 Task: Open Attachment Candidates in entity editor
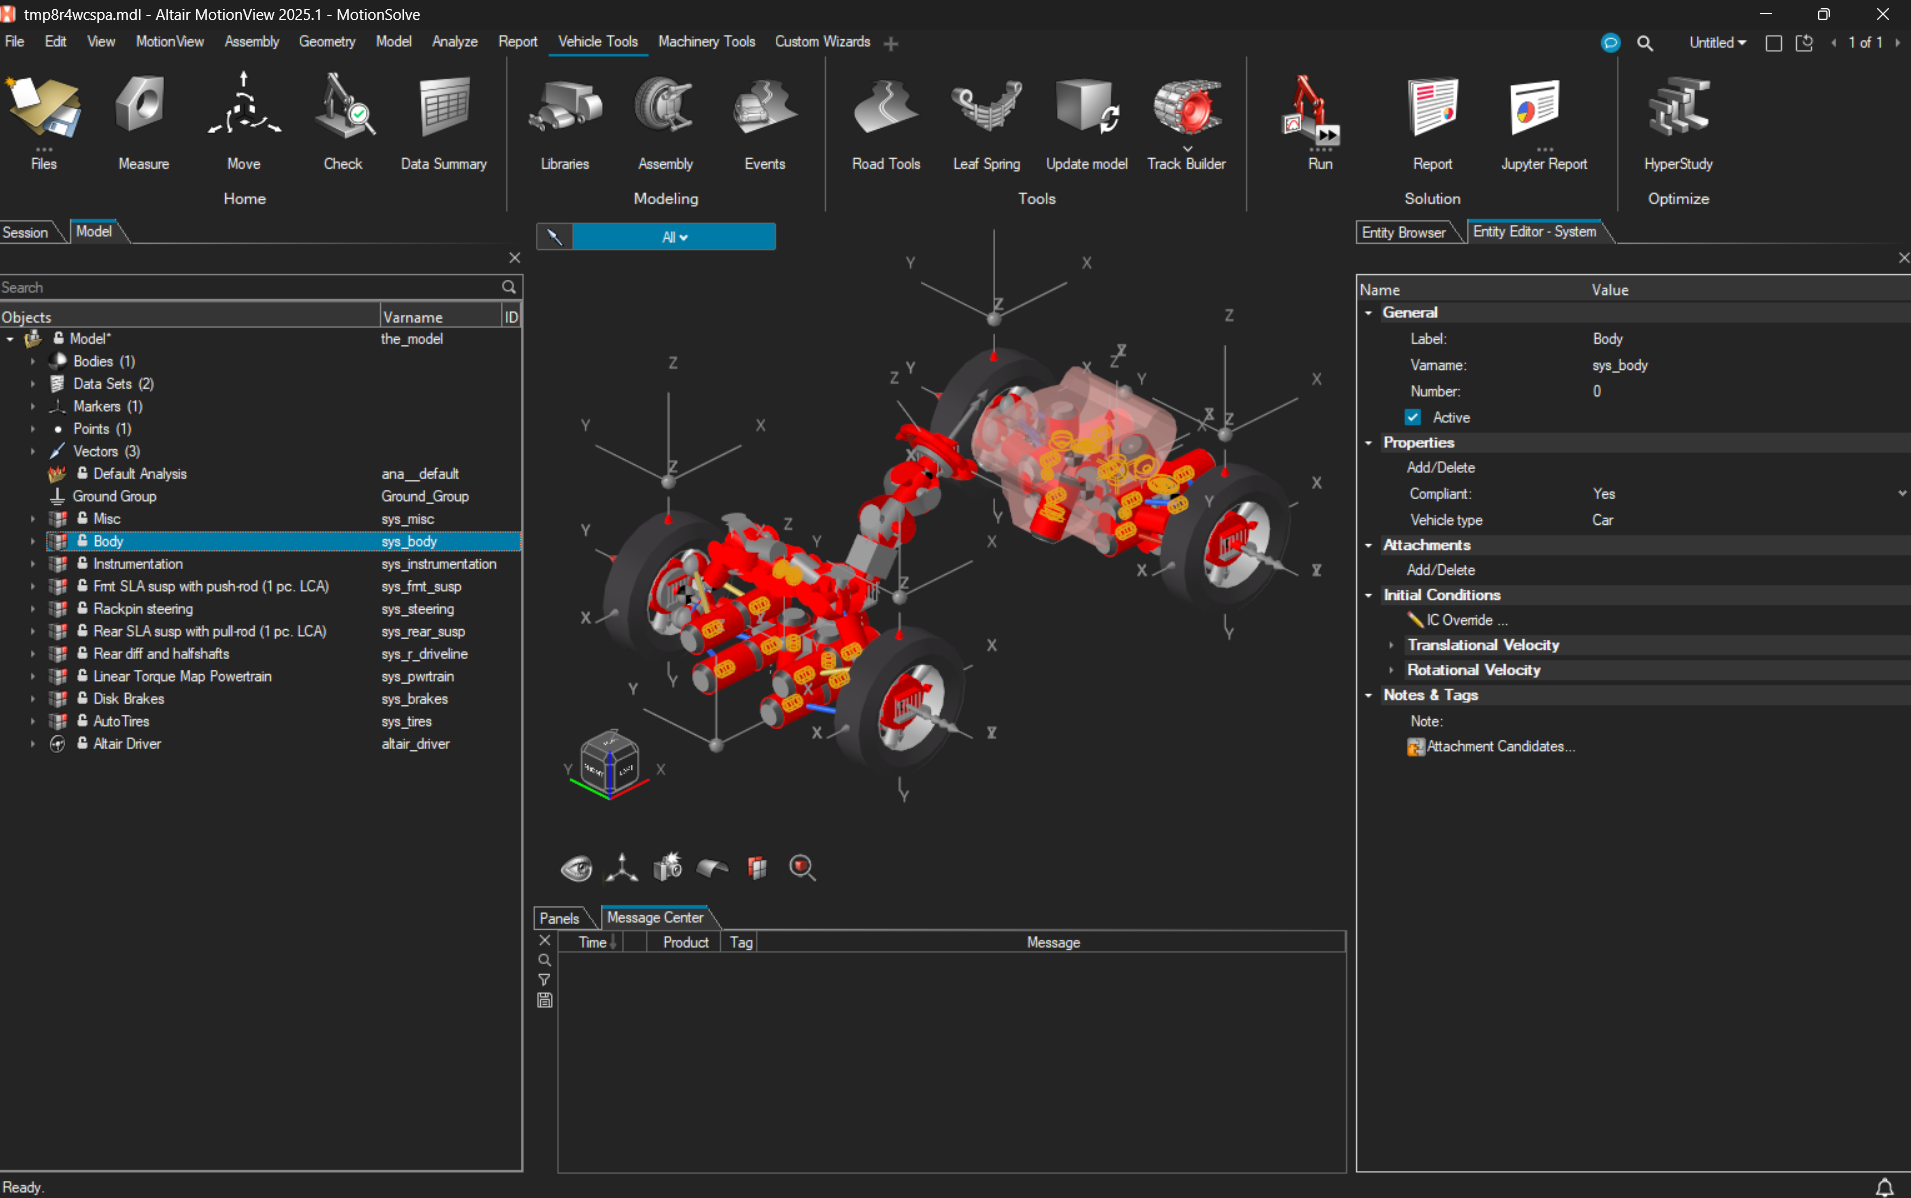pyautogui.click(x=1491, y=747)
